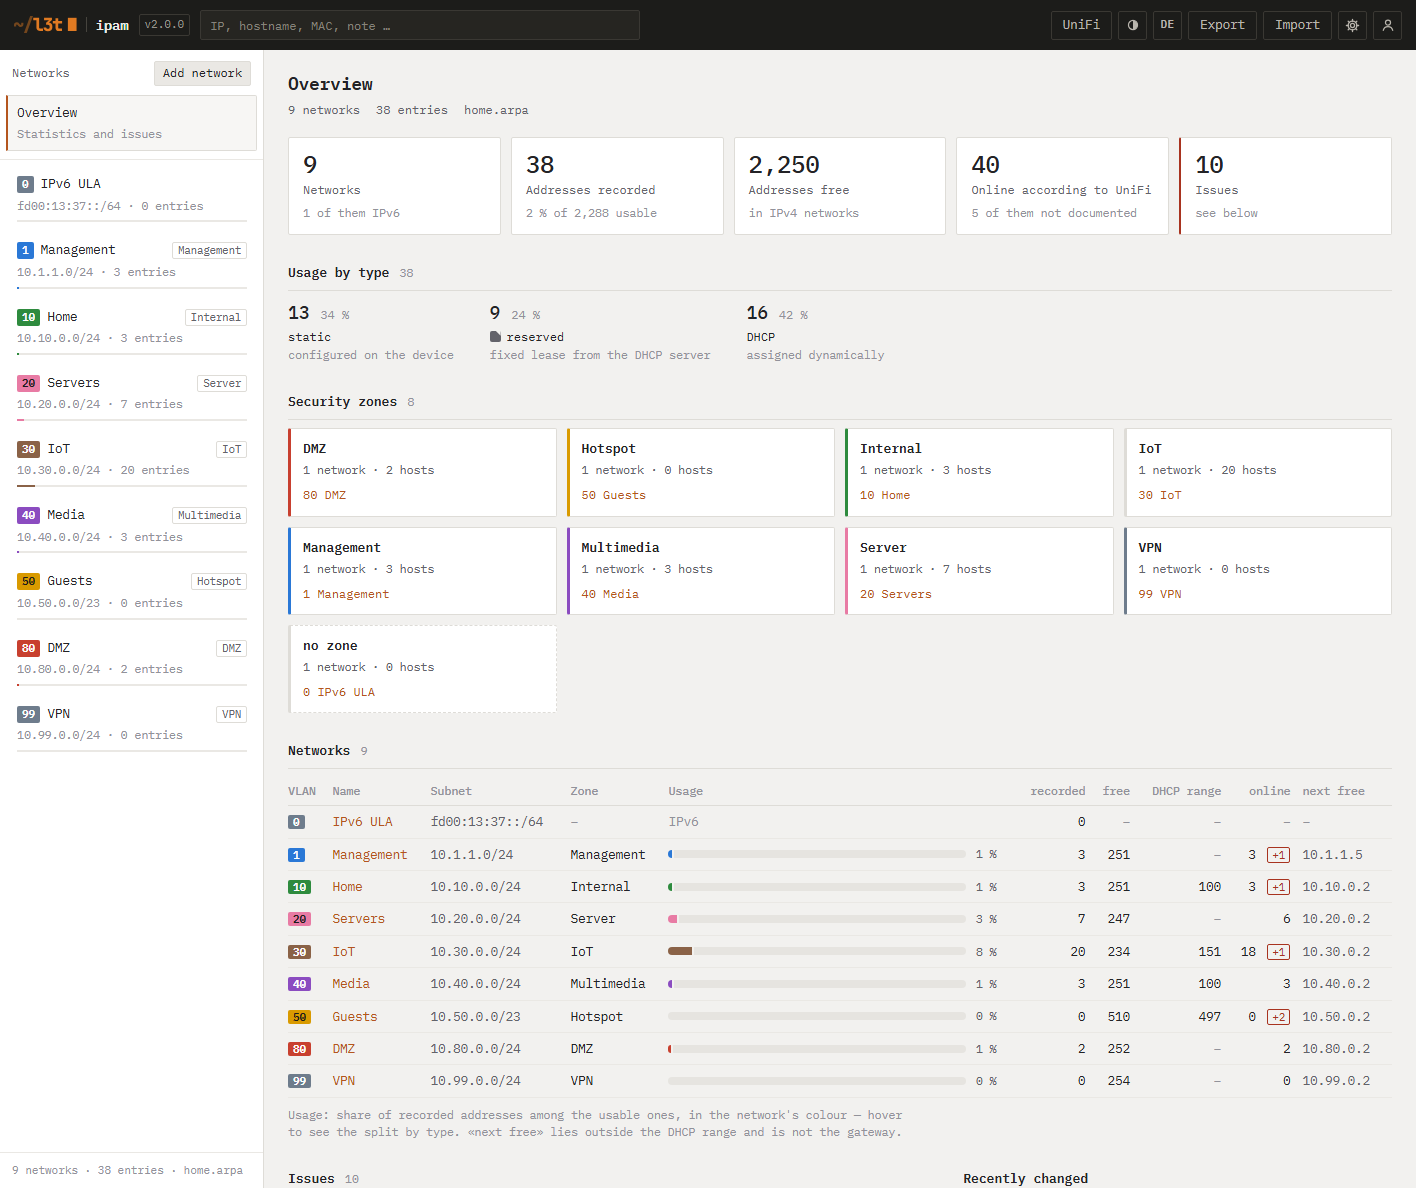This screenshot has height=1188, width=1416.
Task: Click the Import button
Action: (1297, 25)
